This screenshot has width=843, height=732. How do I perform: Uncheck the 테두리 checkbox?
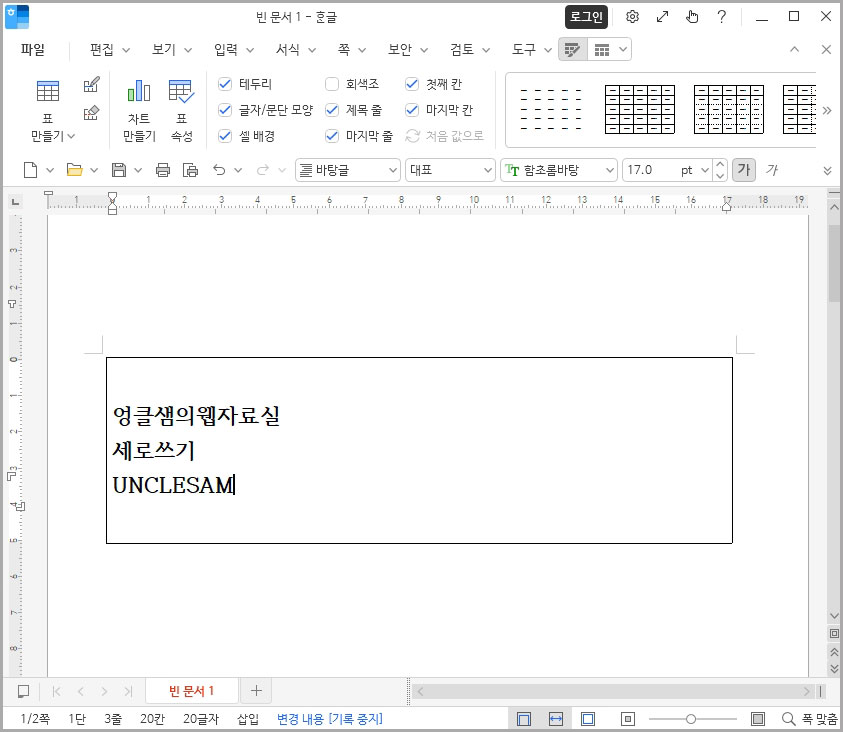[x=223, y=84]
